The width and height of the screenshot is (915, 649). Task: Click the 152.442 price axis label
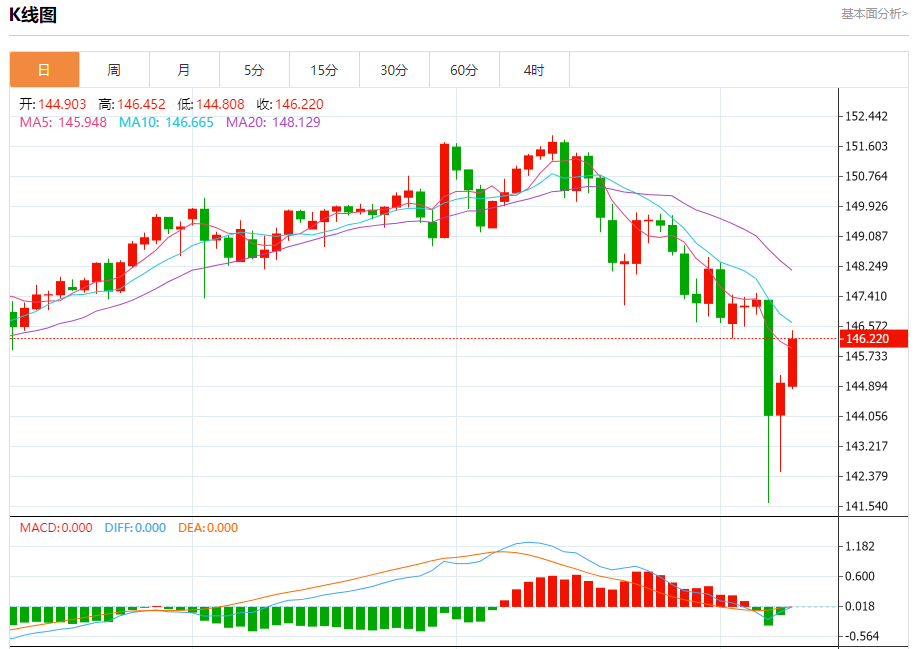(x=867, y=116)
